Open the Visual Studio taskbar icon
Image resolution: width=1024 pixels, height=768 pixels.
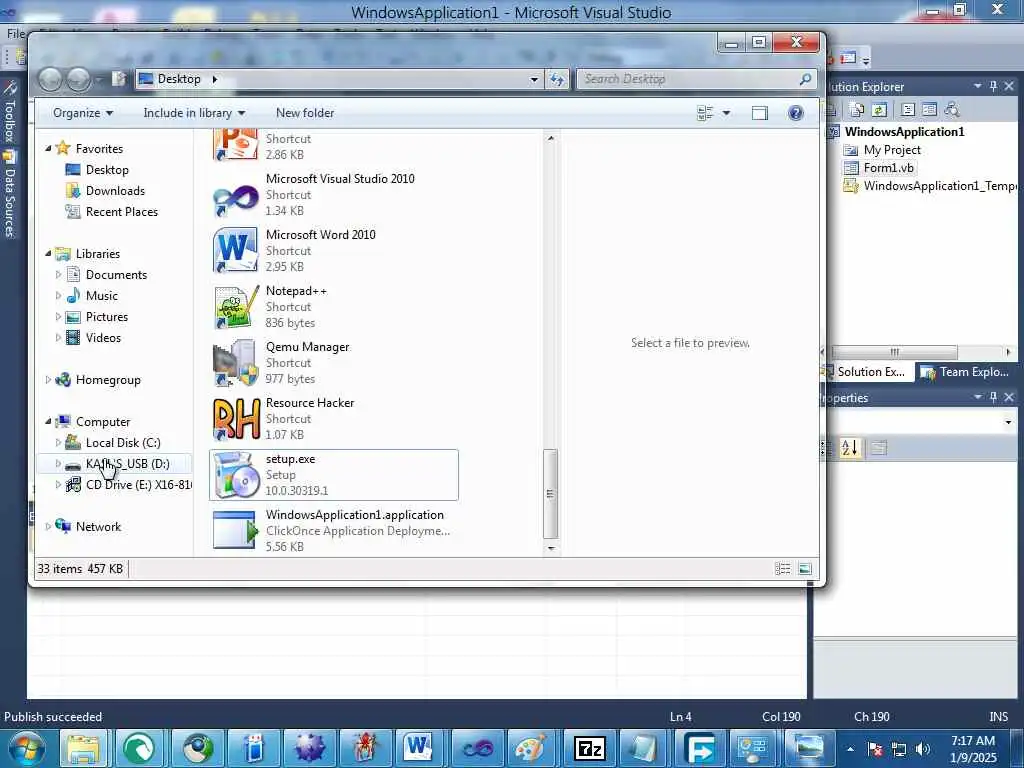click(478, 748)
